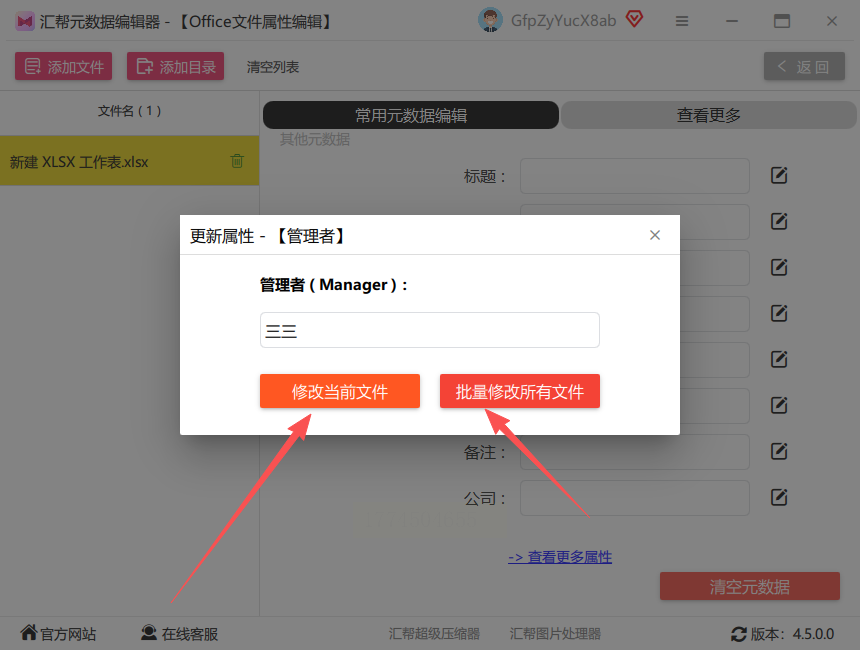860x650 pixels.
Task: Click the edit icon for 公司
Action: click(779, 498)
